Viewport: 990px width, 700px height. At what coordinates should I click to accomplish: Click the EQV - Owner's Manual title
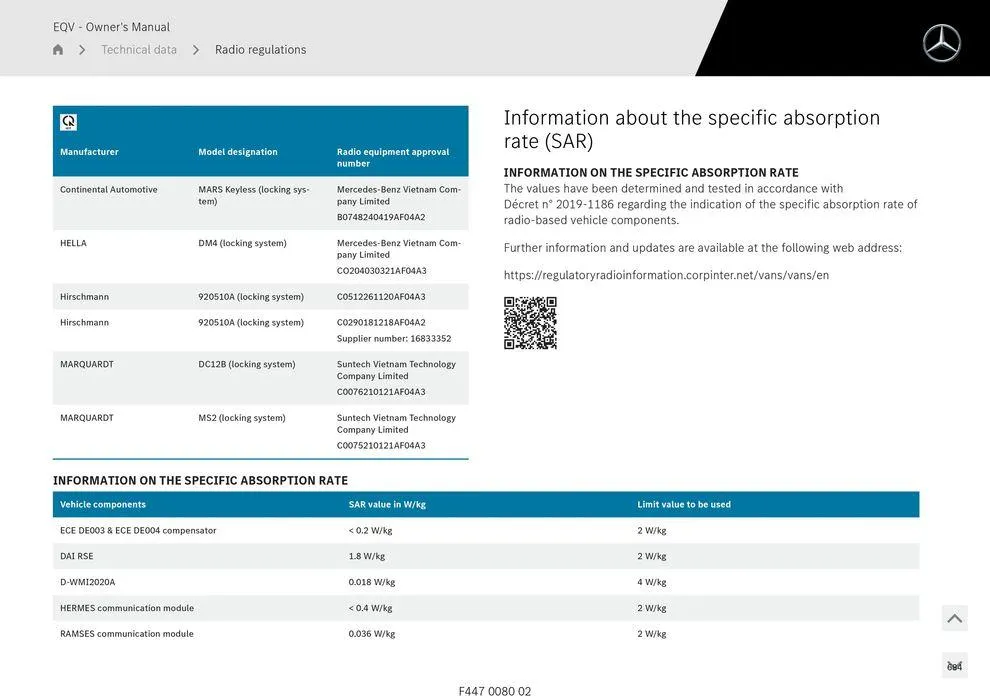110,26
